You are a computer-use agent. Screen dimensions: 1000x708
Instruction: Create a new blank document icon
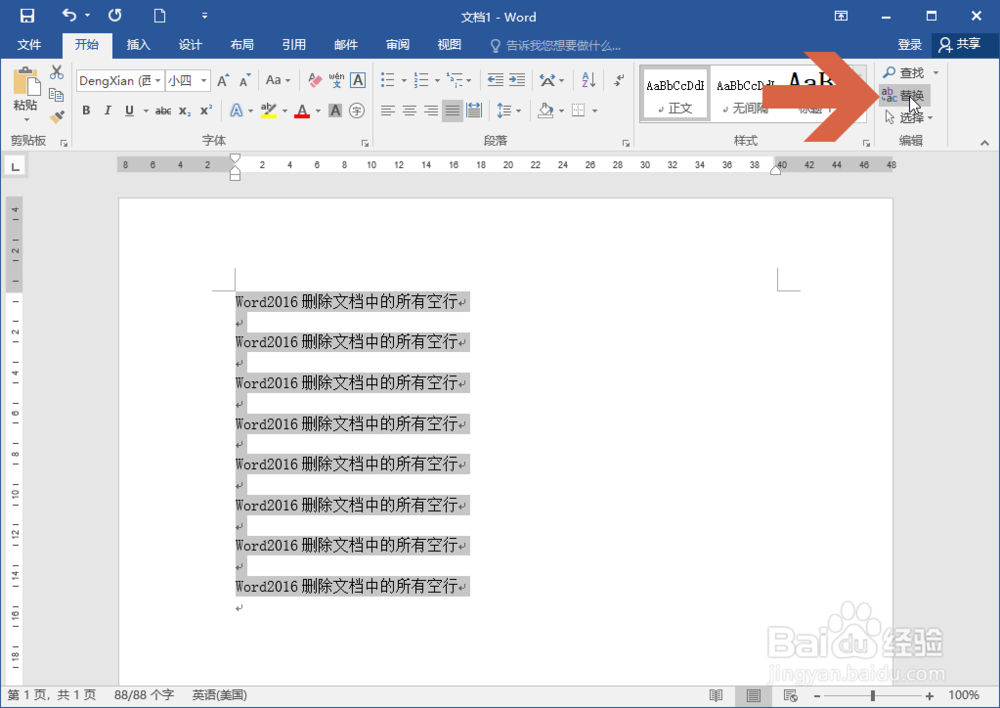pyautogui.click(x=159, y=16)
